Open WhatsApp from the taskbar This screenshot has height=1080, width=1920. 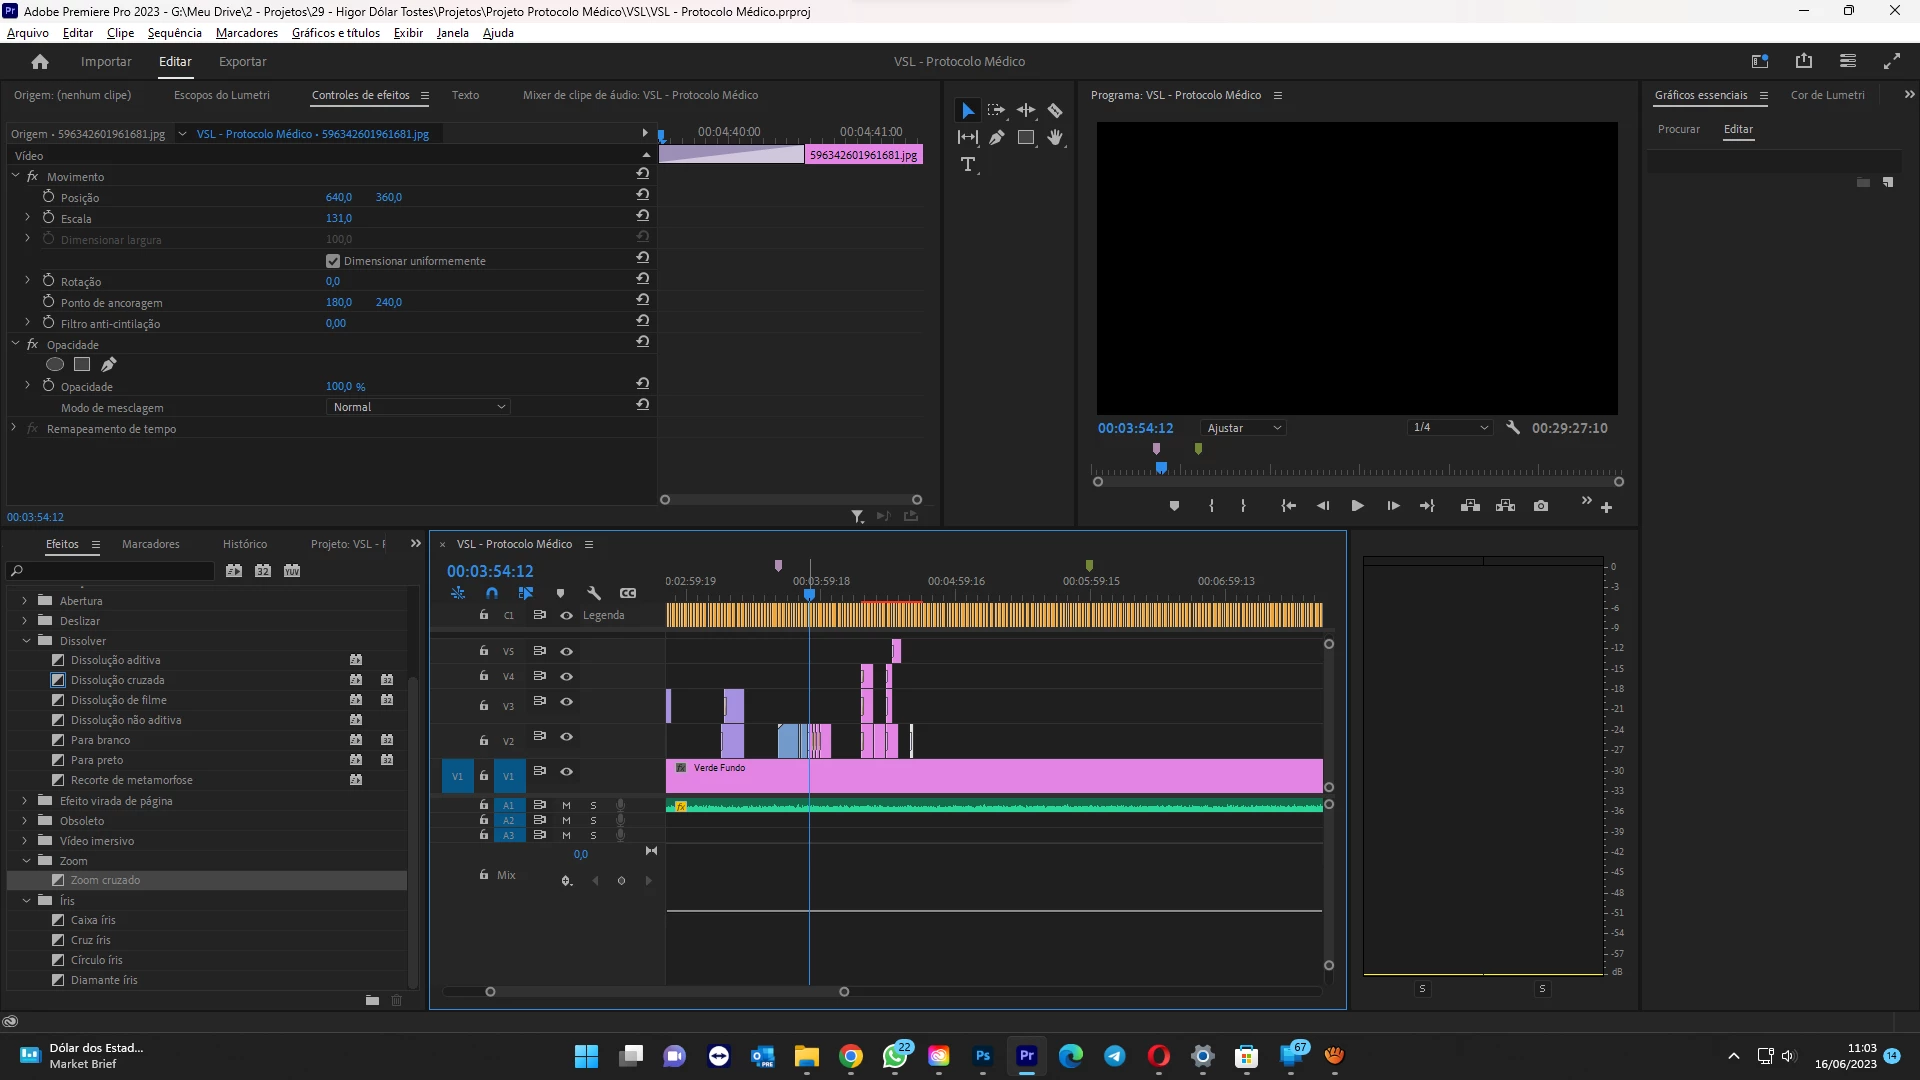tap(895, 1056)
